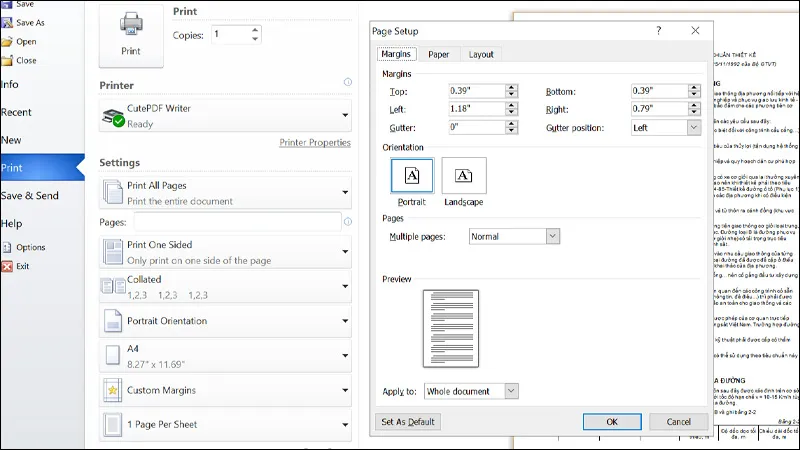The height and width of the screenshot is (450, 800).
Task: Open the Printer Properties link
Action: coord(314,143)
